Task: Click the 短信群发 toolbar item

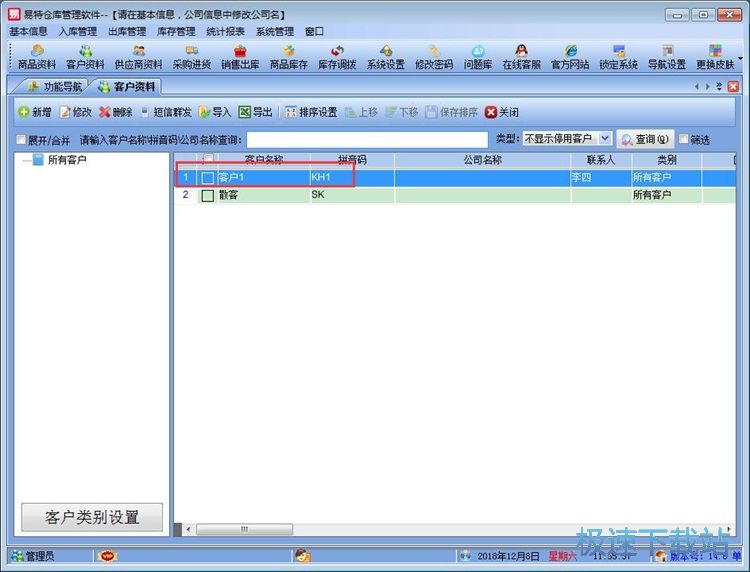Action: tap(166, 112)
